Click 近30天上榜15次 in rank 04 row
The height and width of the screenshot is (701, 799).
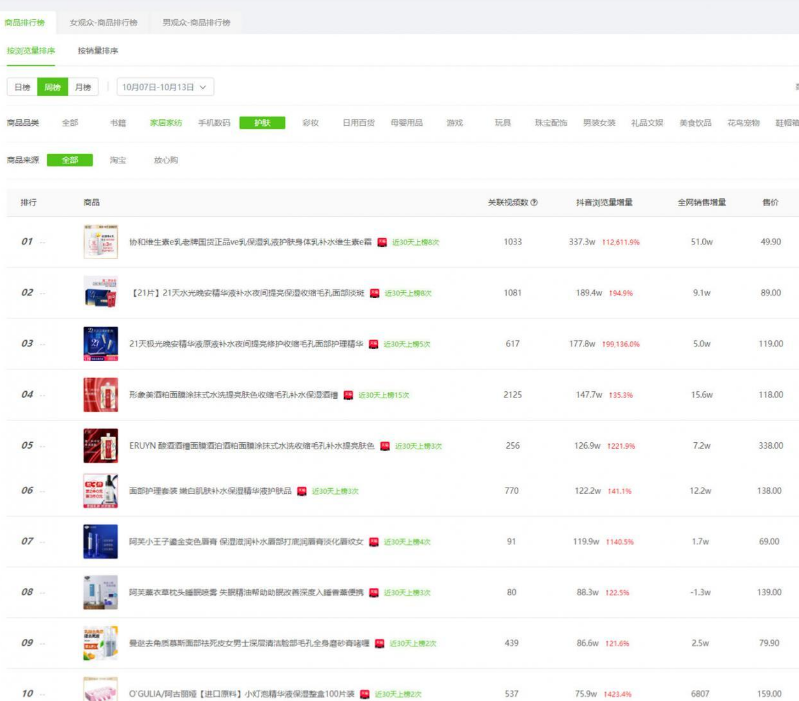(384, 395)
